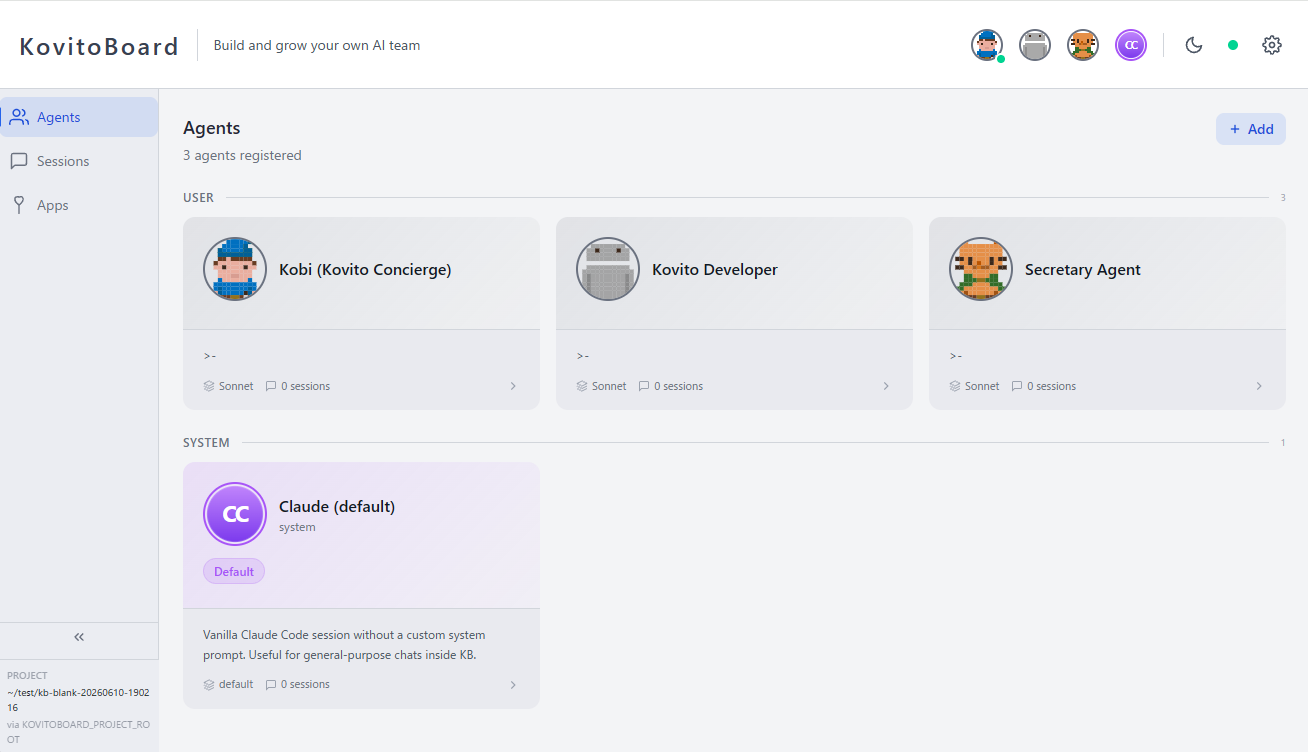The width and height of the screenshot is (1308, 752).
Task: Click default model icon on Claude card
Action: (209, 685)
